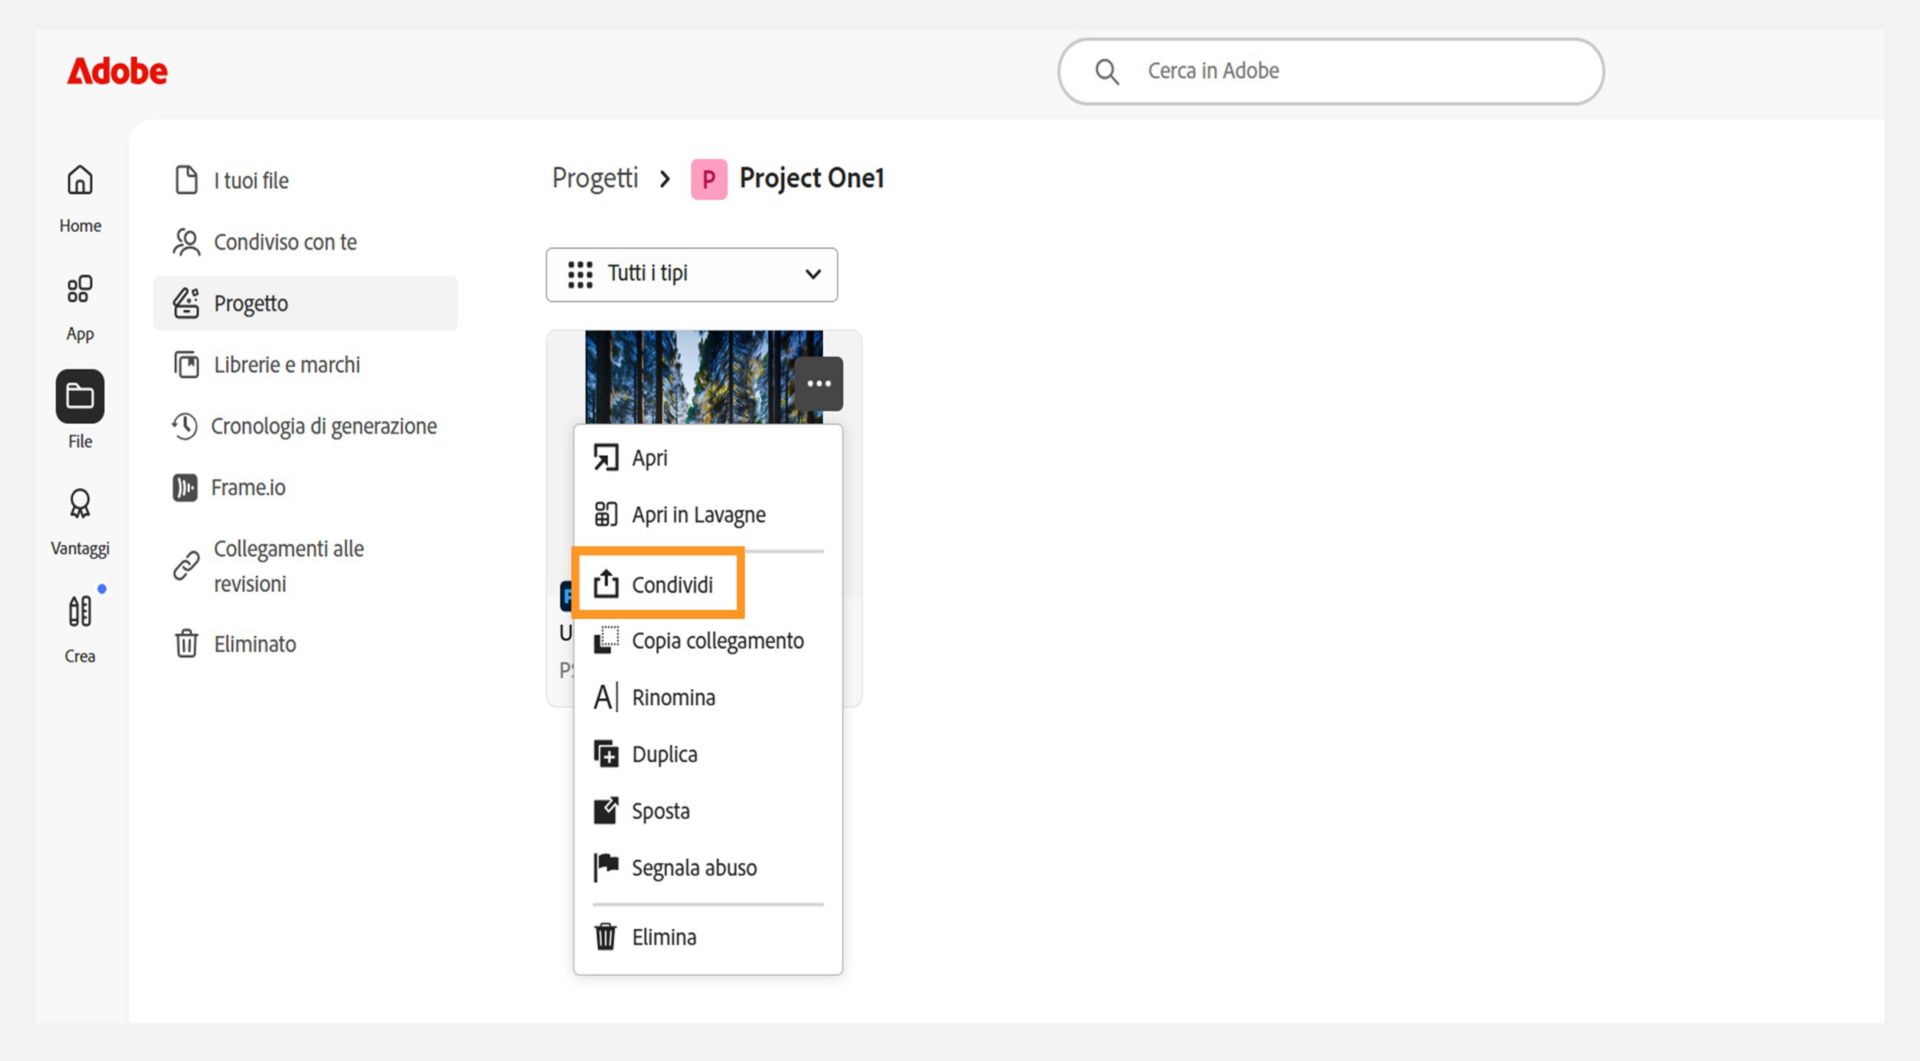Viewport: 1920px width, 1061px height.
Task: Choose Sposta from the menu
Action: pos(708,811)
